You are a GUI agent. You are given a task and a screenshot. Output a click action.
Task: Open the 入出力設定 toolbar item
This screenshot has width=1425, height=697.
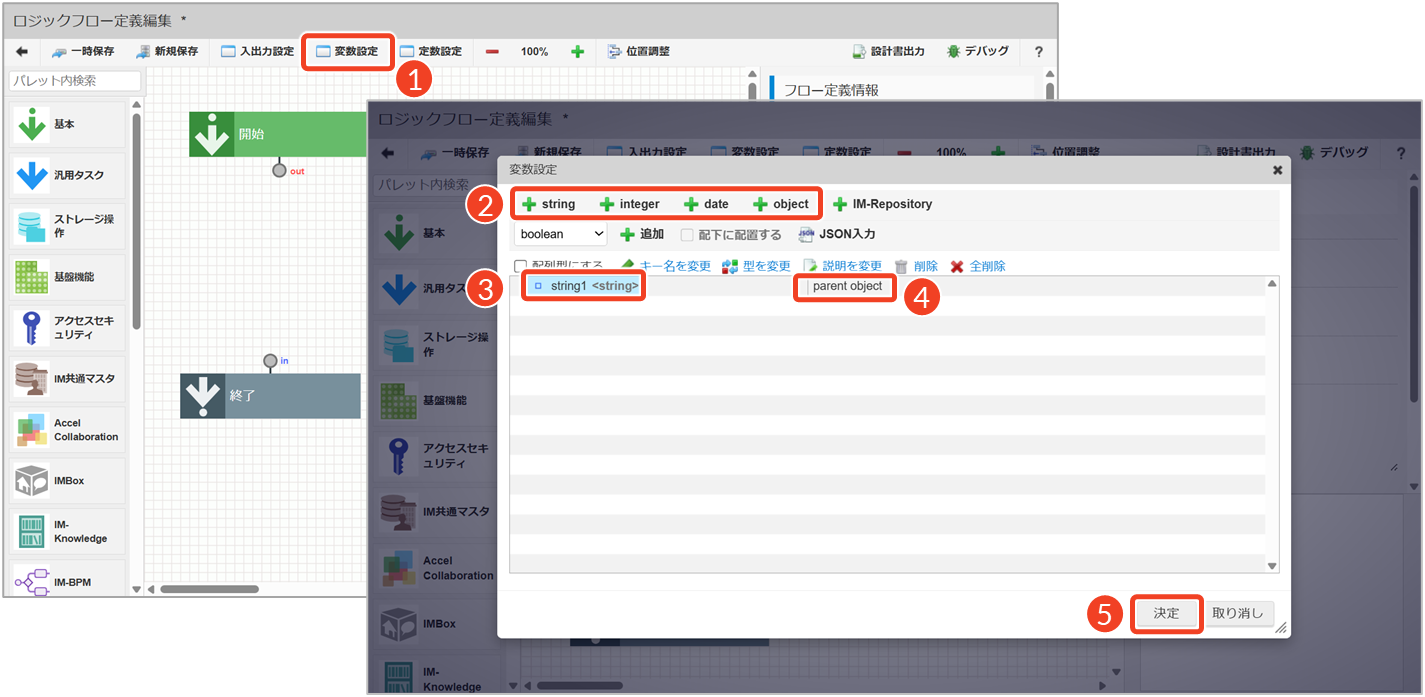tap(257, 51)
